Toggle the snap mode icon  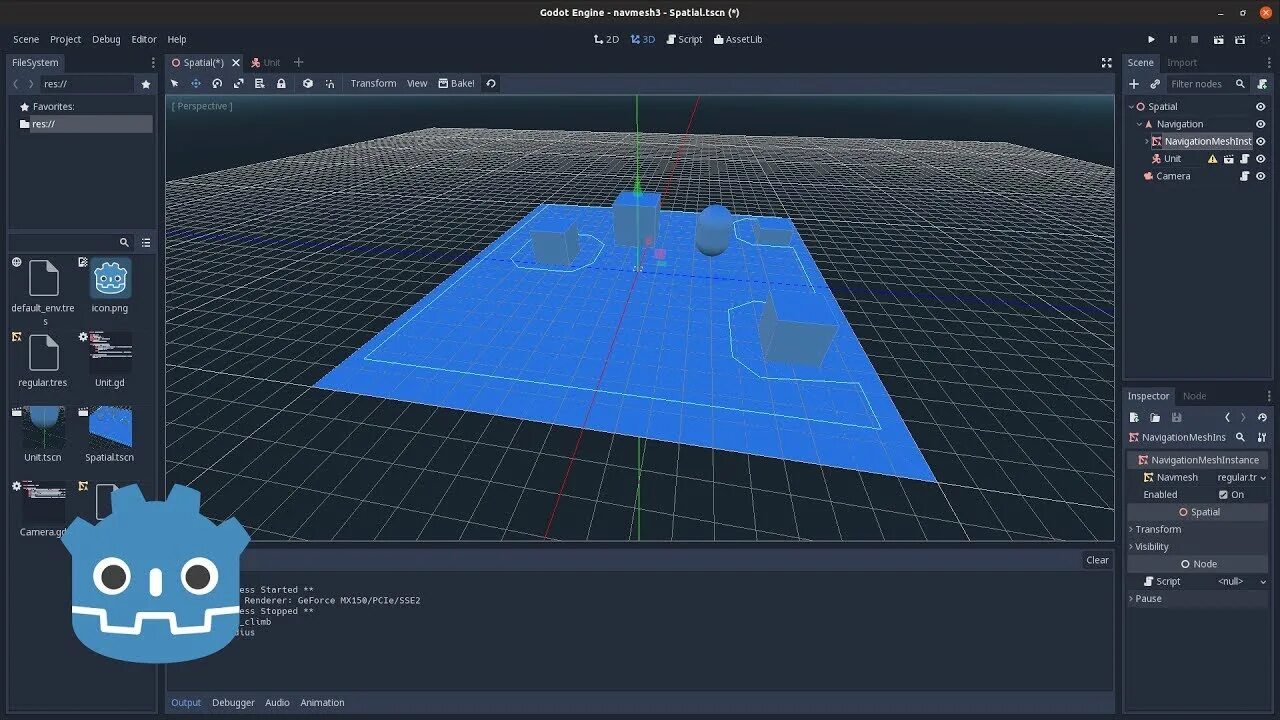(330, 83)
